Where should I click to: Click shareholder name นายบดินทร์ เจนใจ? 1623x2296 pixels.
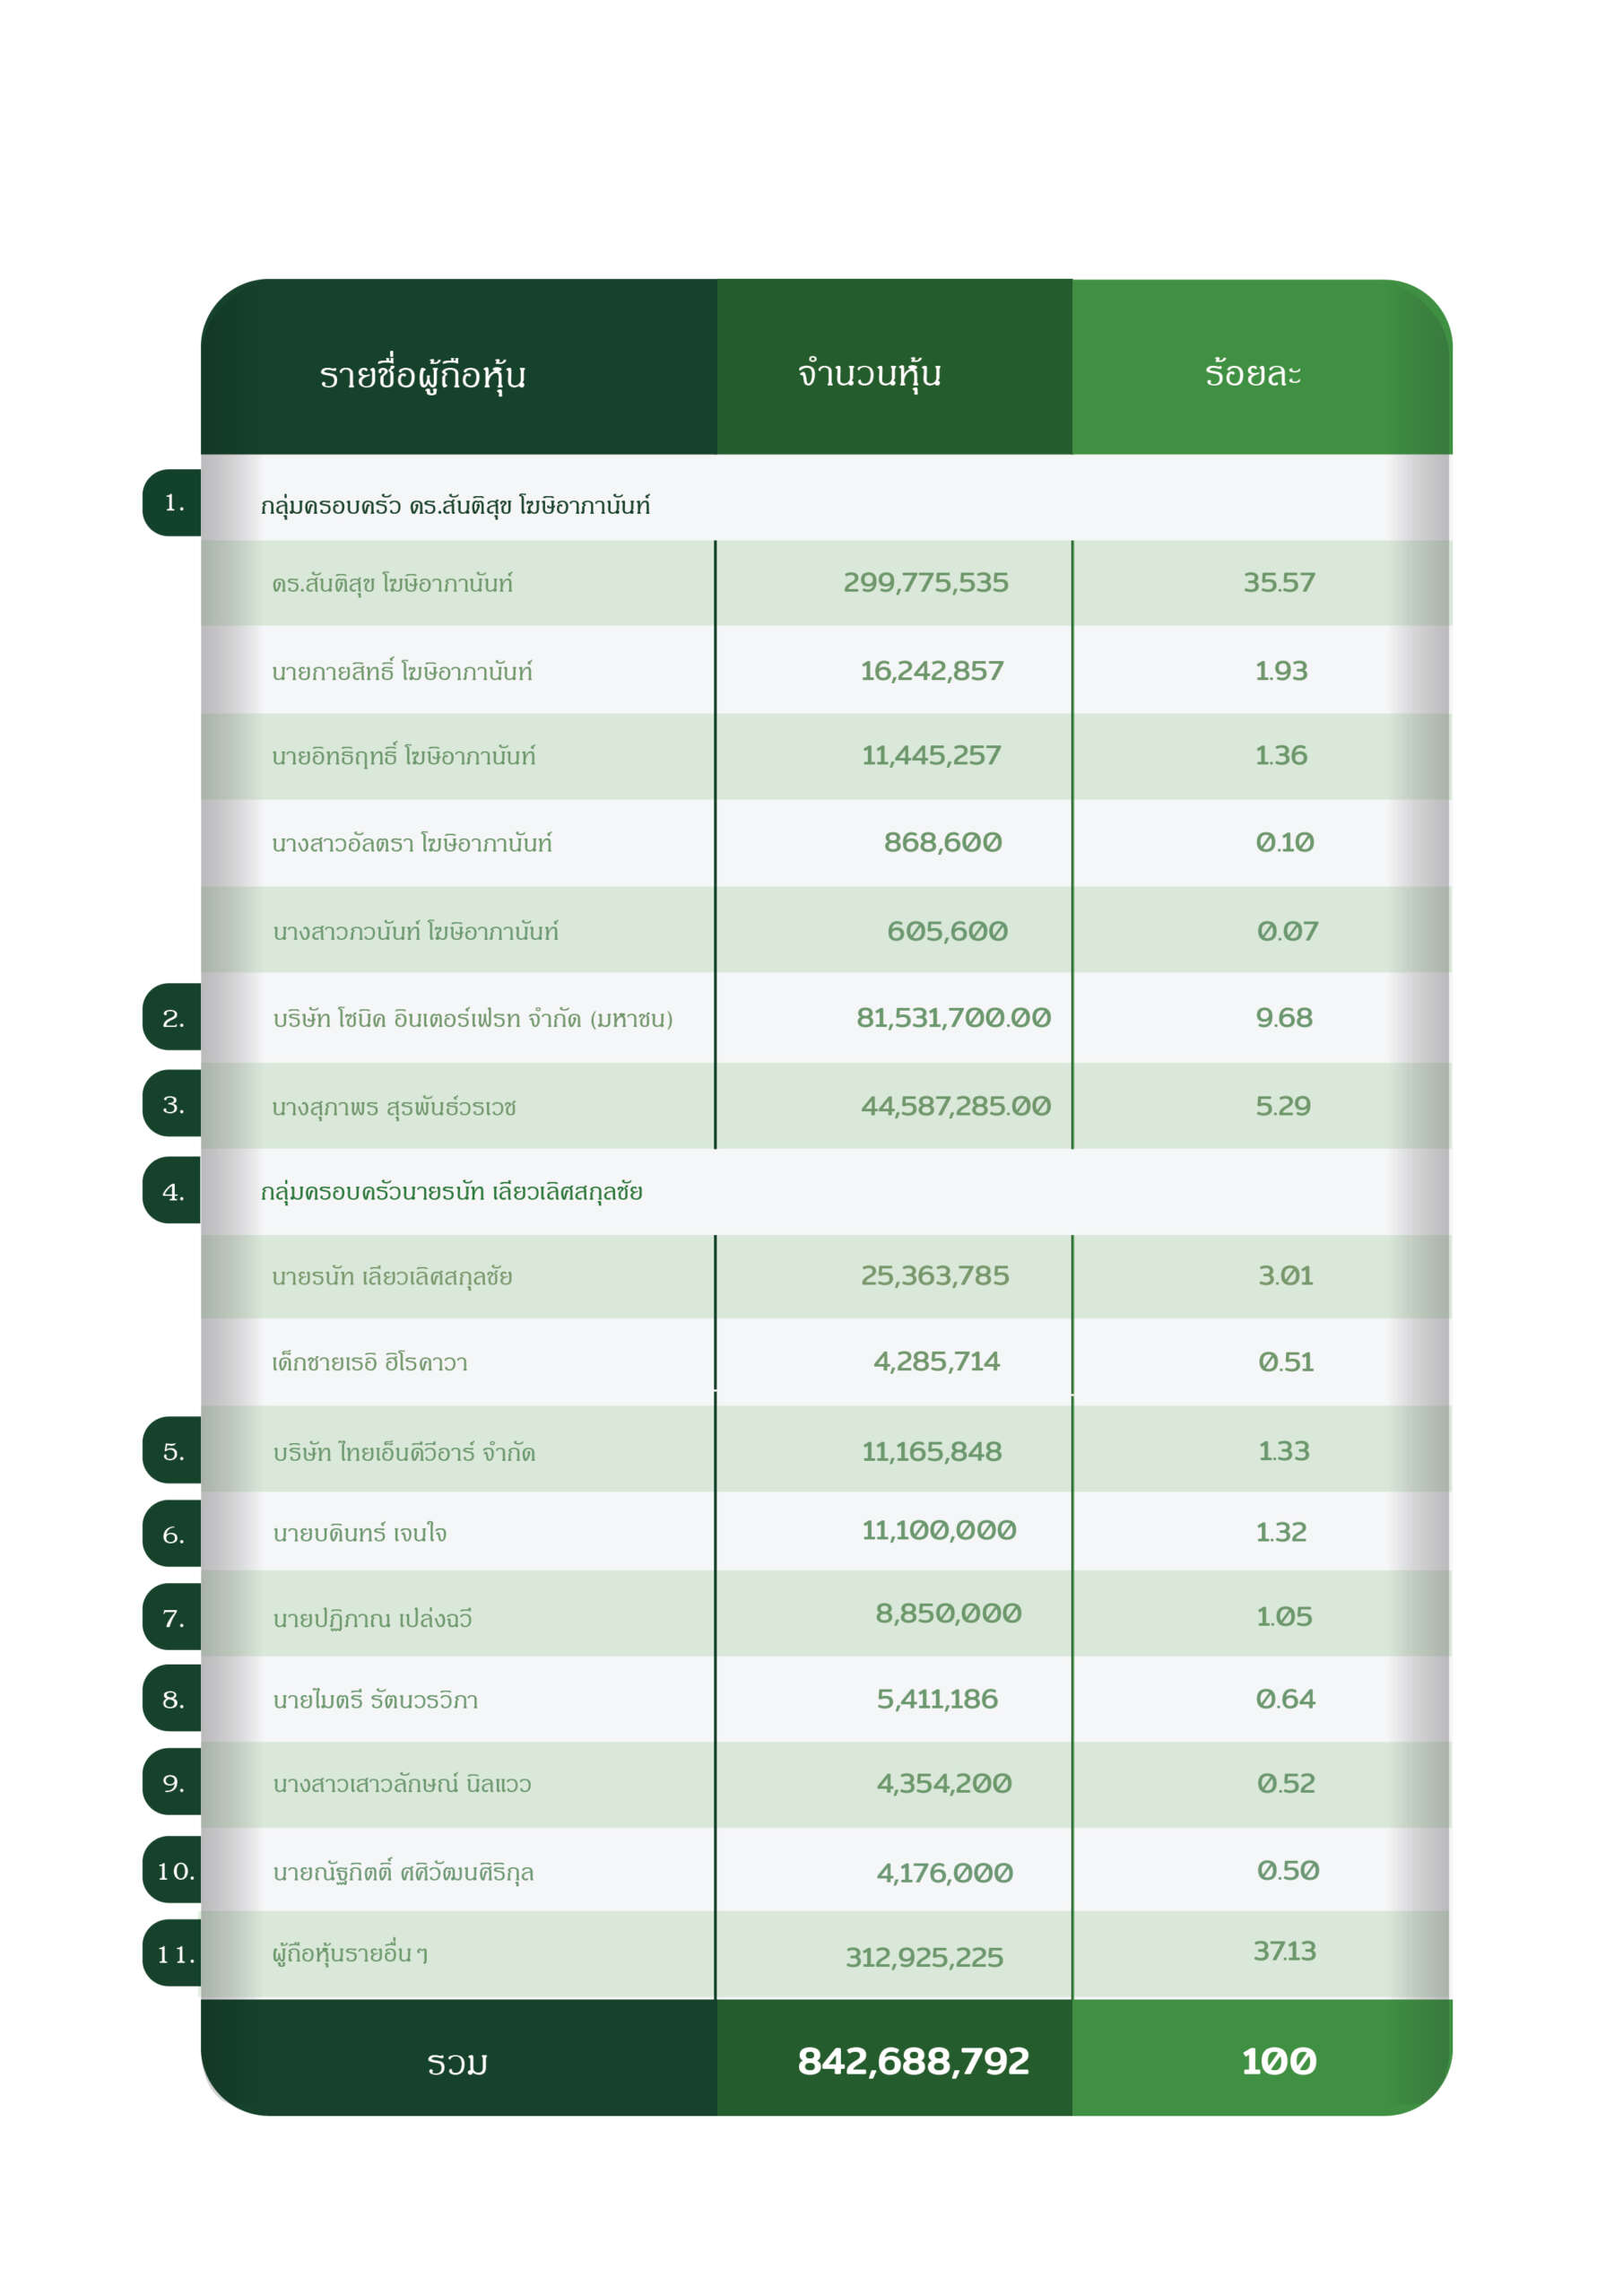[x=360, y=1533]
